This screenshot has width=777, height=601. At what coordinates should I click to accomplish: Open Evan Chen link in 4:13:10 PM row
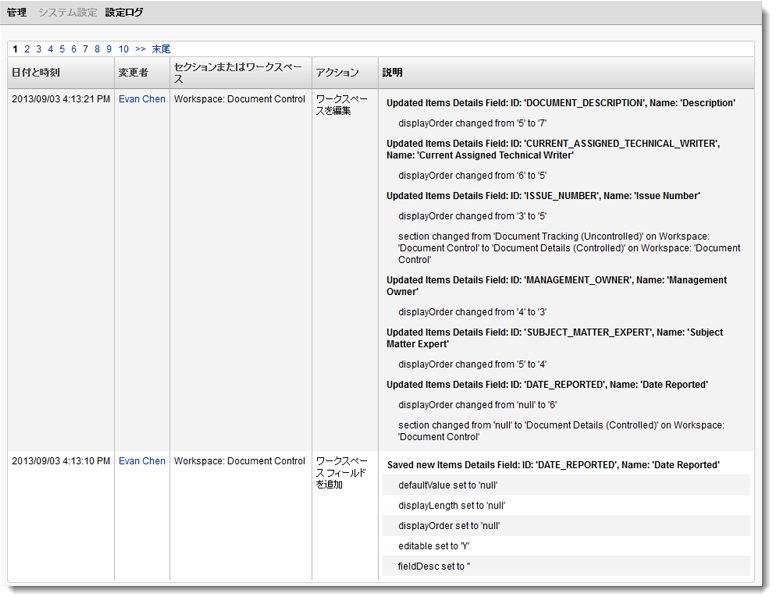(142, 461)
